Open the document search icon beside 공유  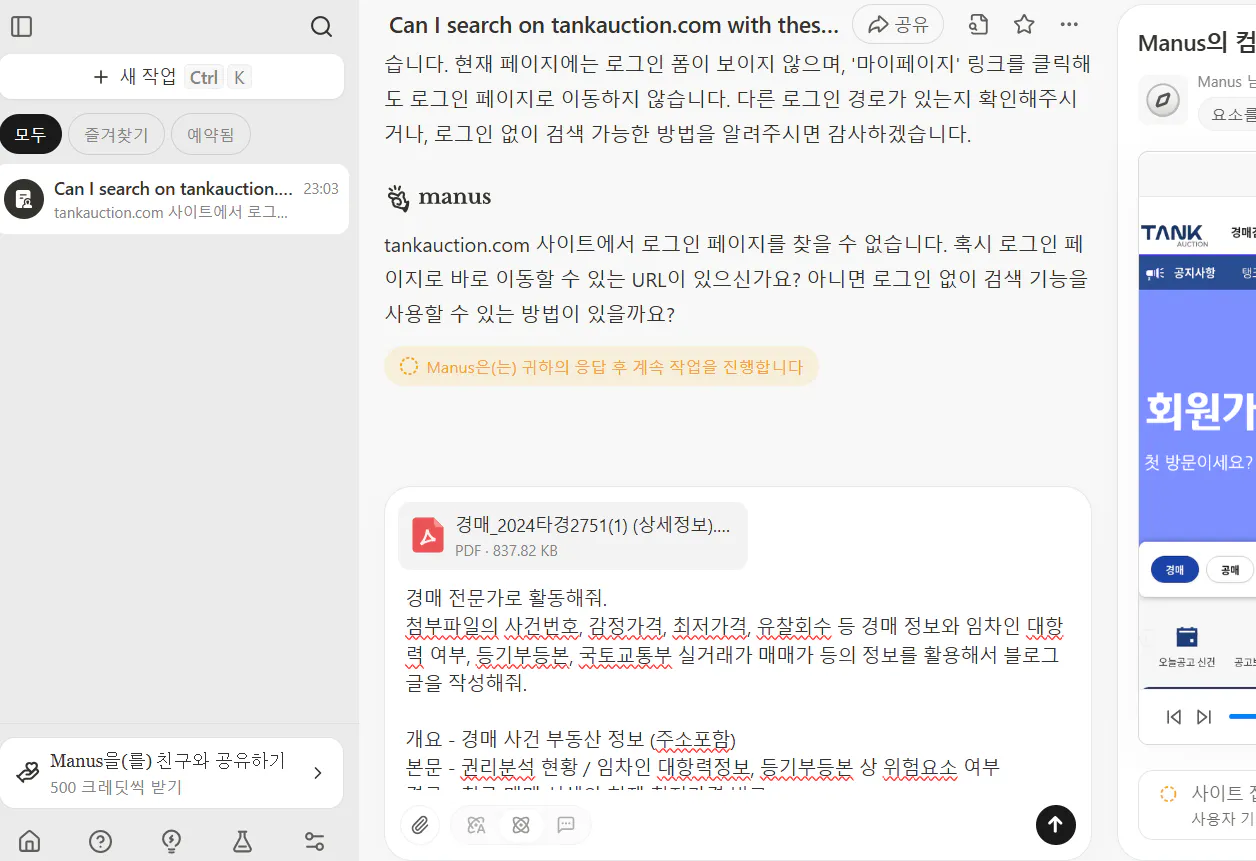point(978,24)
